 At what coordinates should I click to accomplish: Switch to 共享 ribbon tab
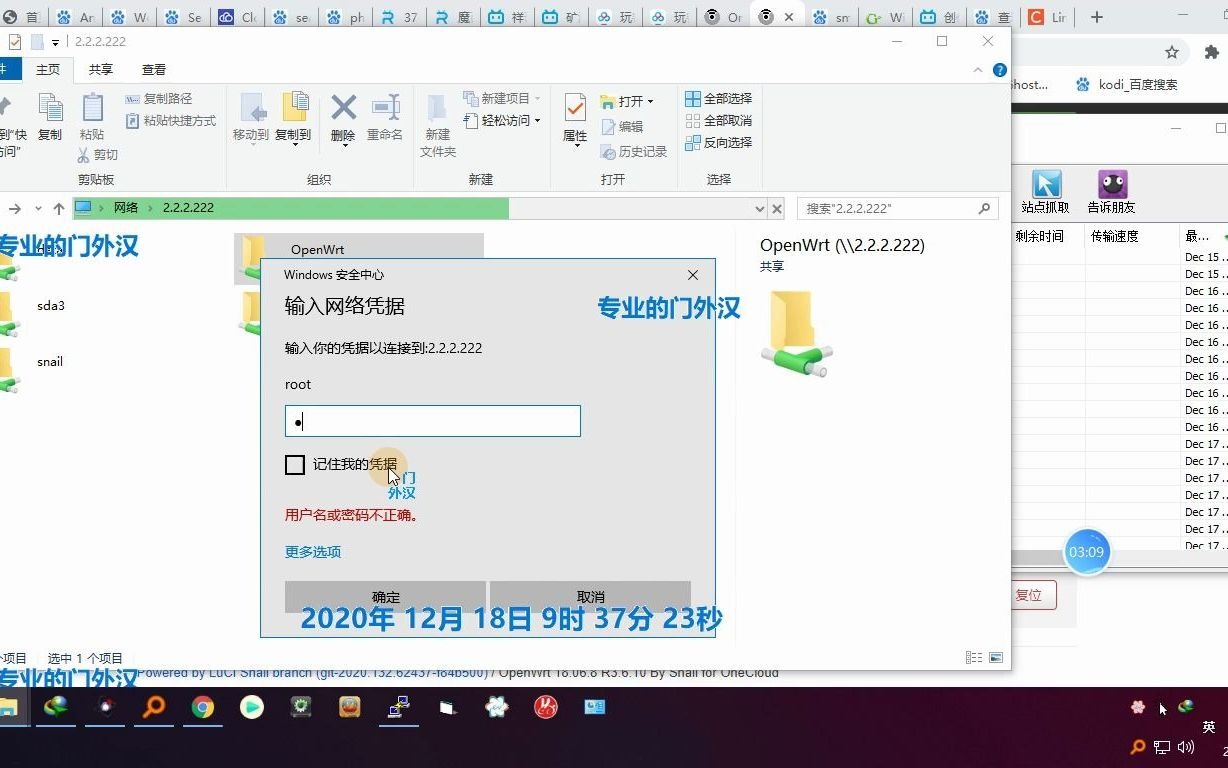click(101, 70)
